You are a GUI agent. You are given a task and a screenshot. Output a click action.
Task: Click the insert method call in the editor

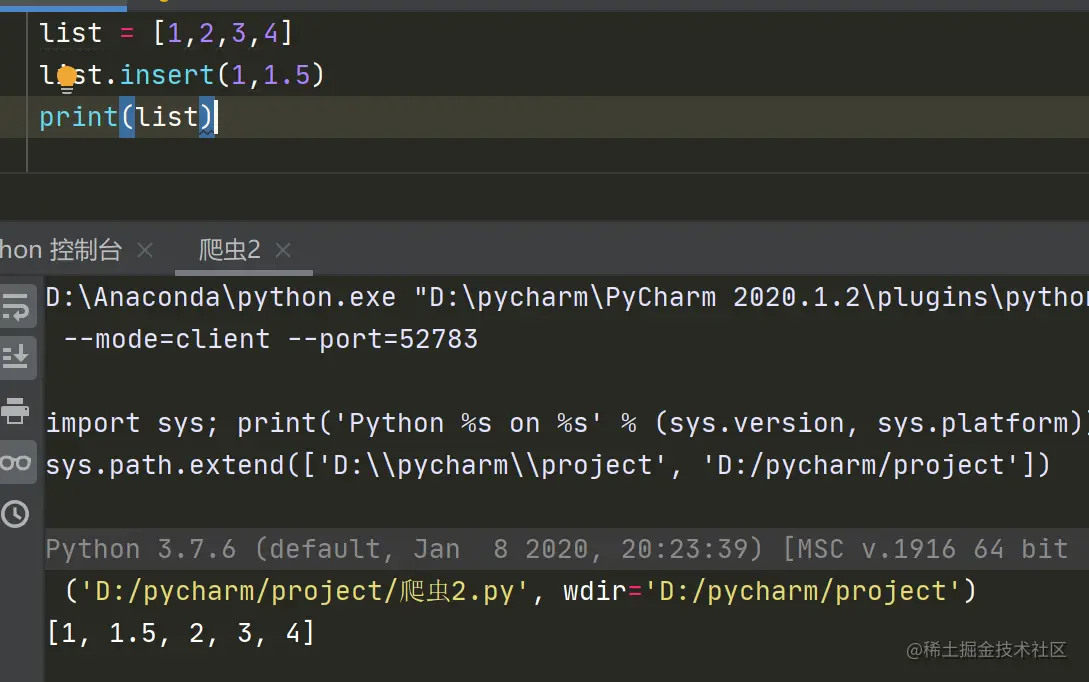(167, 74)
